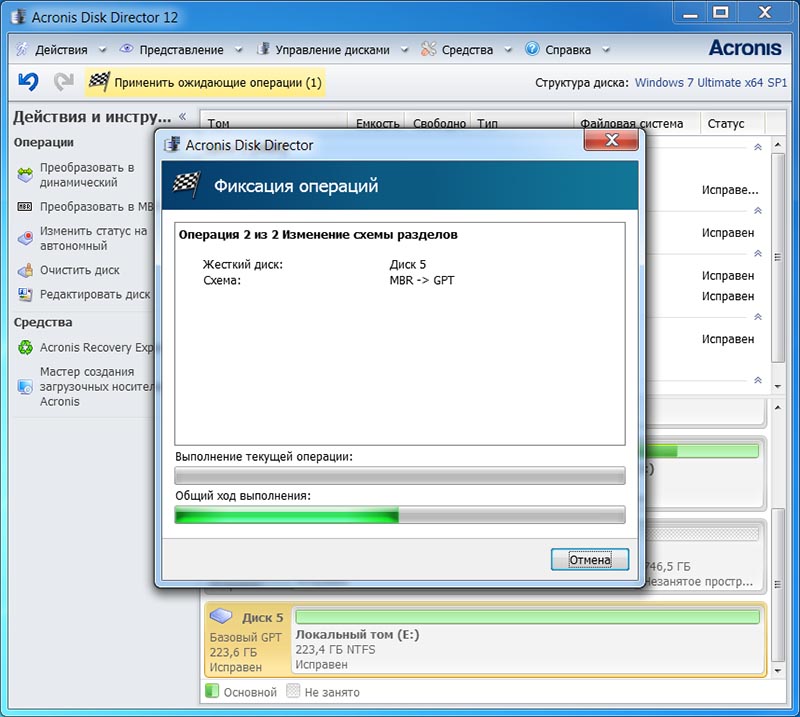Click the disk management menu icon
This screenshot has height=717, width=800.
click(x=263, y=48)
